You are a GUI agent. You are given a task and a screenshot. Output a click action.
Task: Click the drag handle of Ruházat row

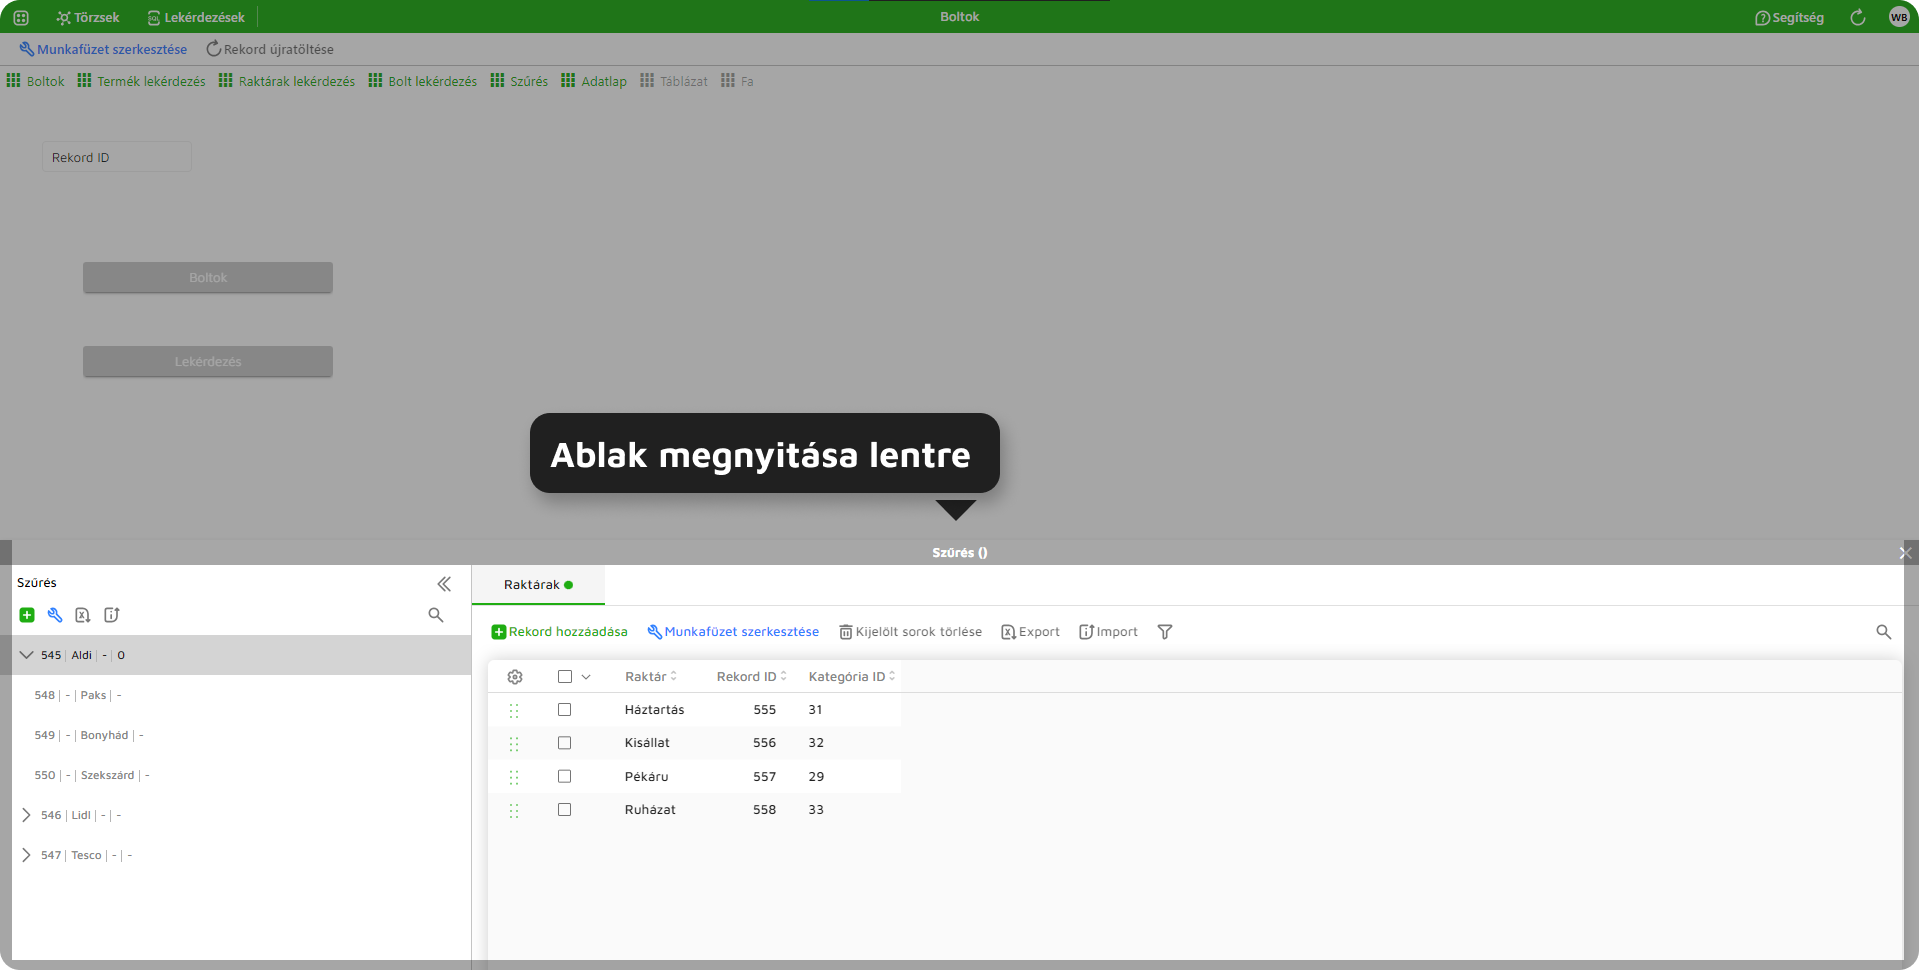coord(514,810)
